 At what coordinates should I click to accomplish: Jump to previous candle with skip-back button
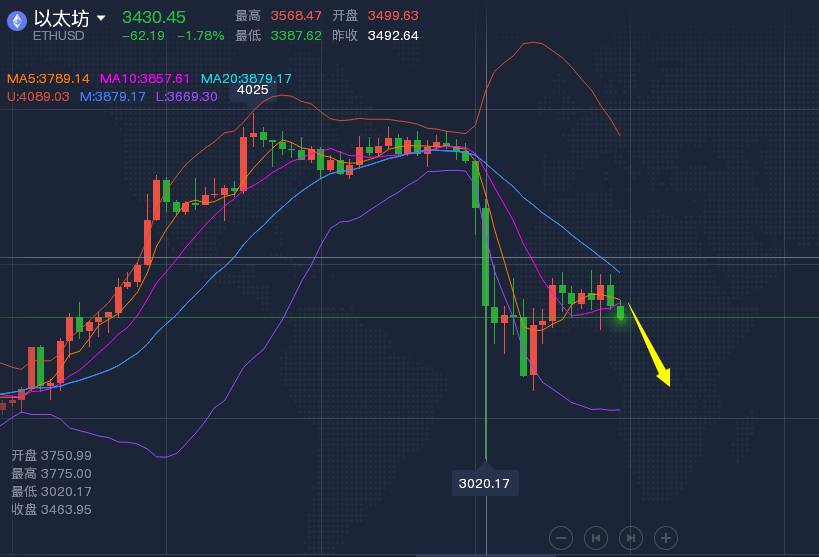[x=596, y=537]
